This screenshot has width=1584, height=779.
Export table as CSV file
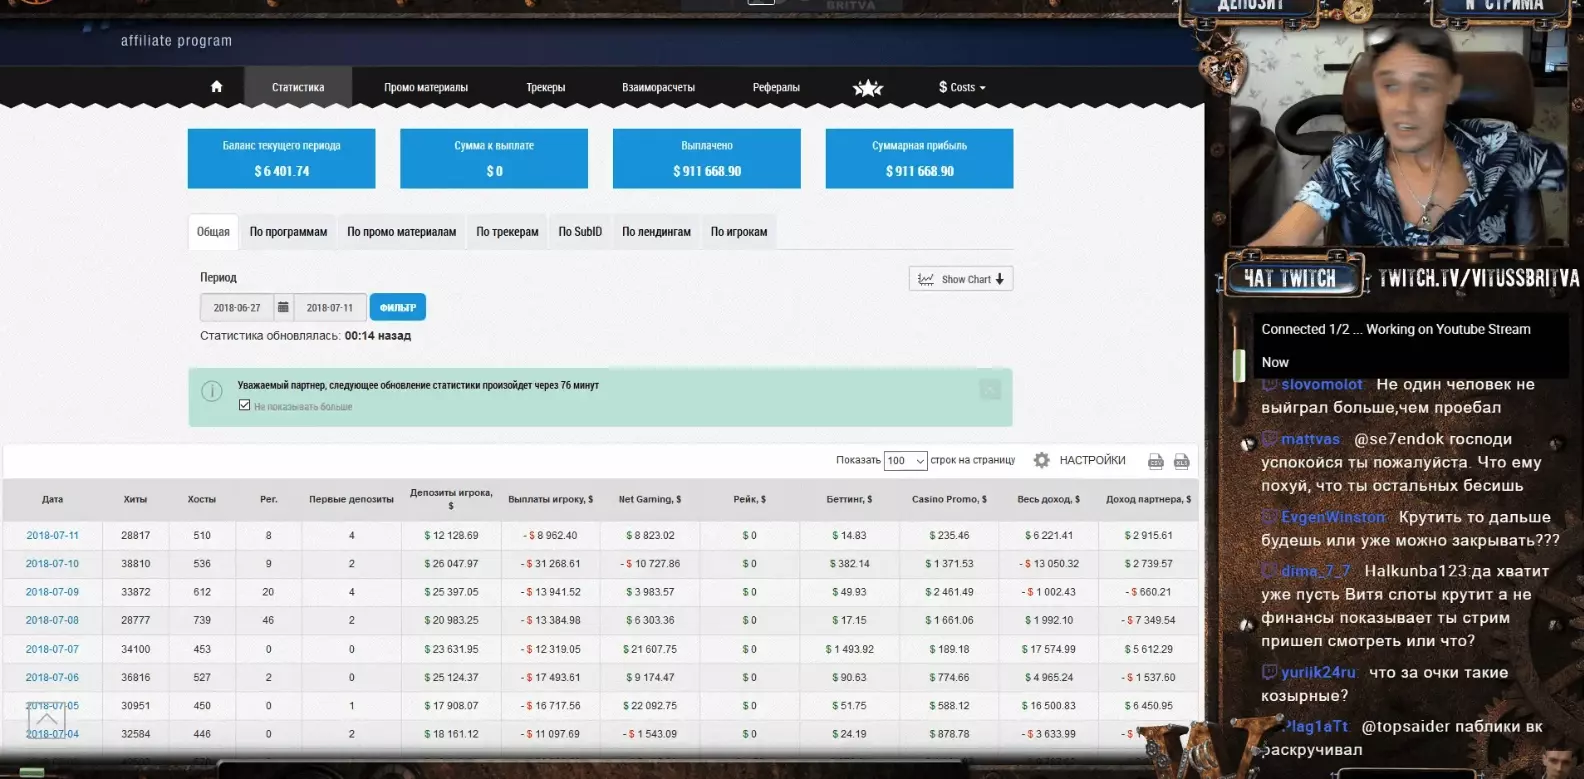tap(1155, 461)
